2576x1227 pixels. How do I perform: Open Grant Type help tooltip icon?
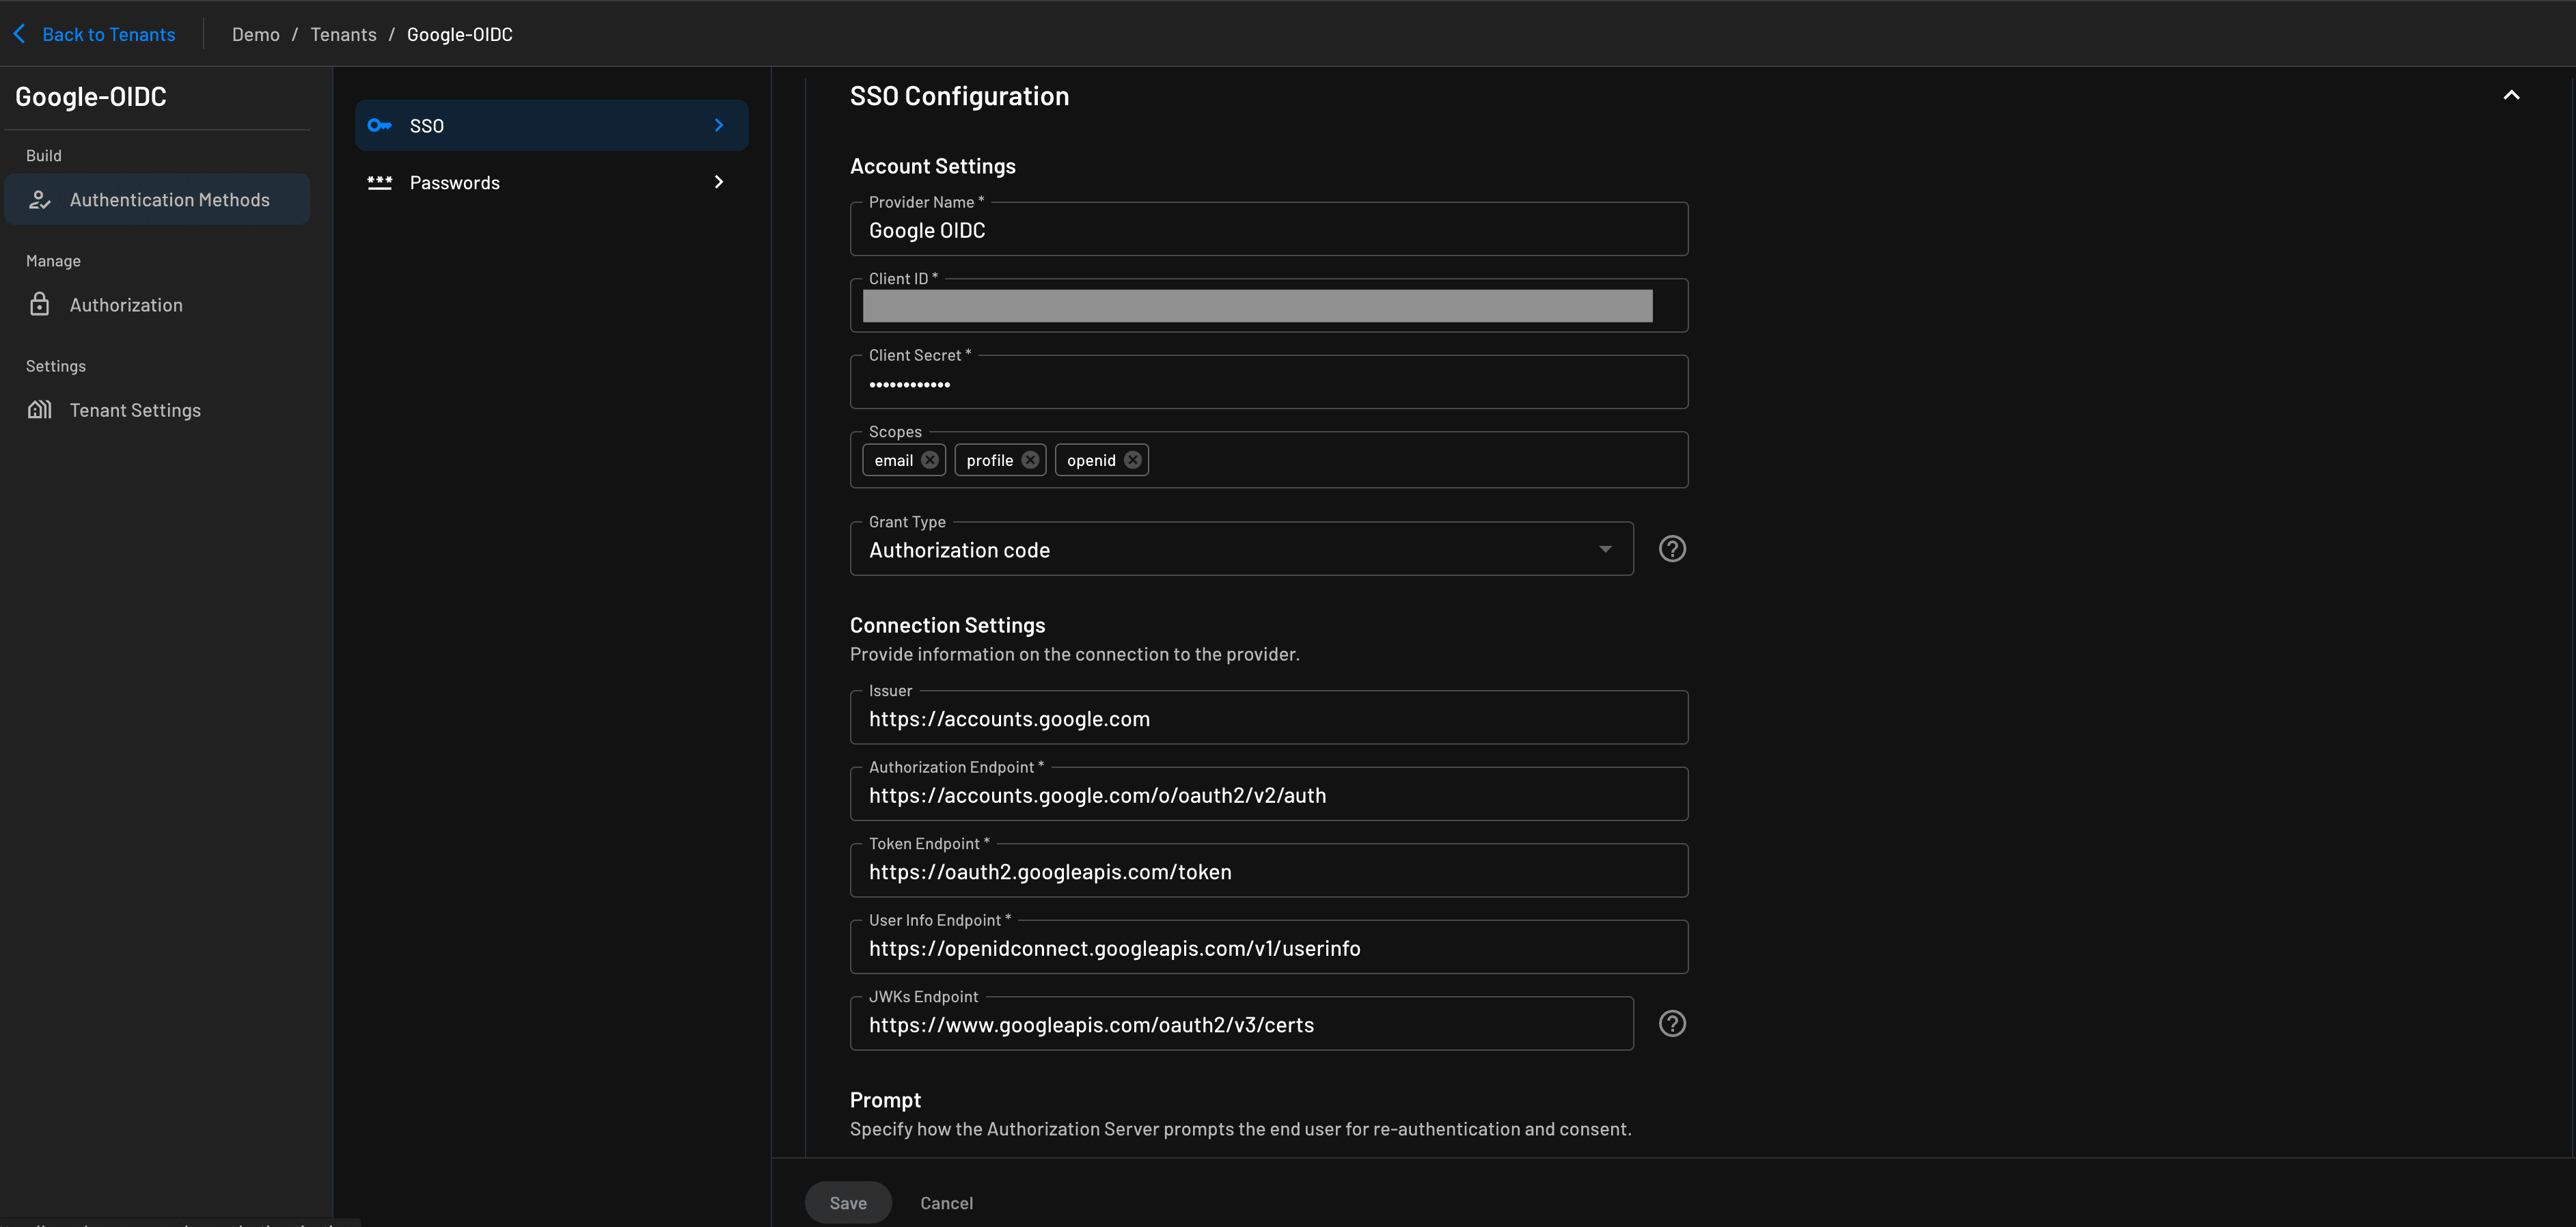1672,549
